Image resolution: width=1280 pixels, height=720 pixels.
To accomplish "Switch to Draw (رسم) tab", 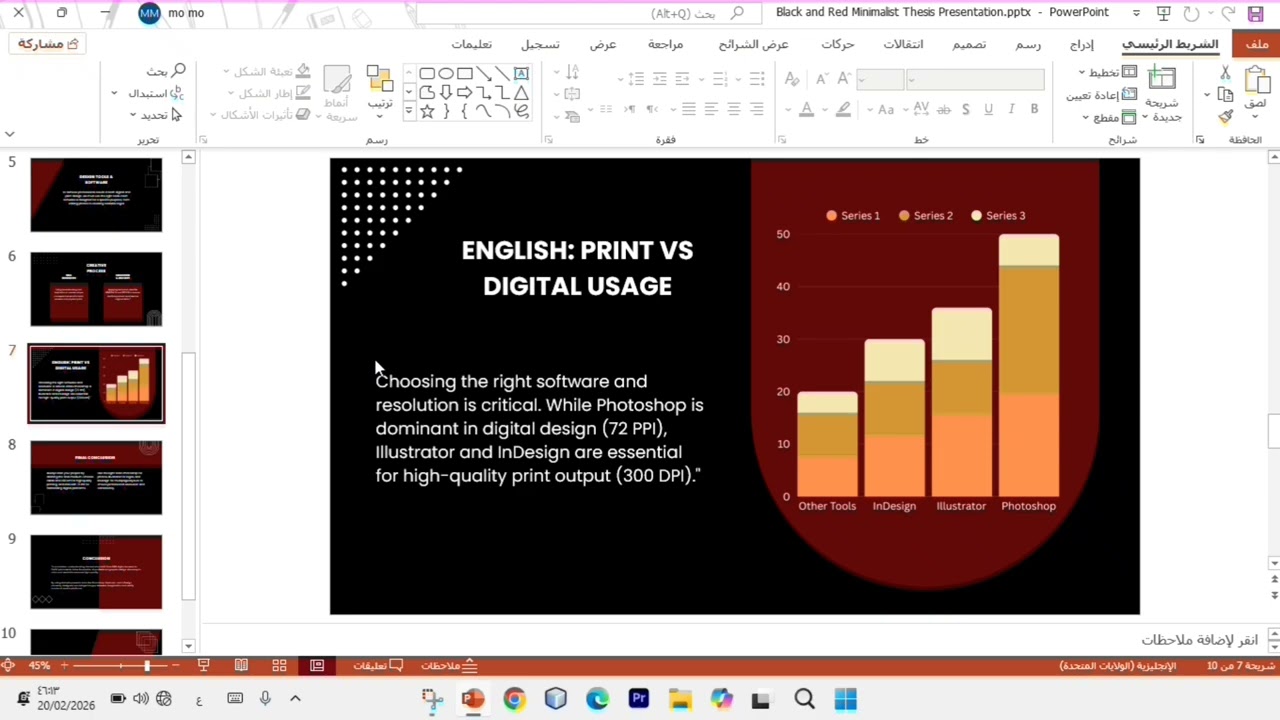I will tap(1028, 44).
